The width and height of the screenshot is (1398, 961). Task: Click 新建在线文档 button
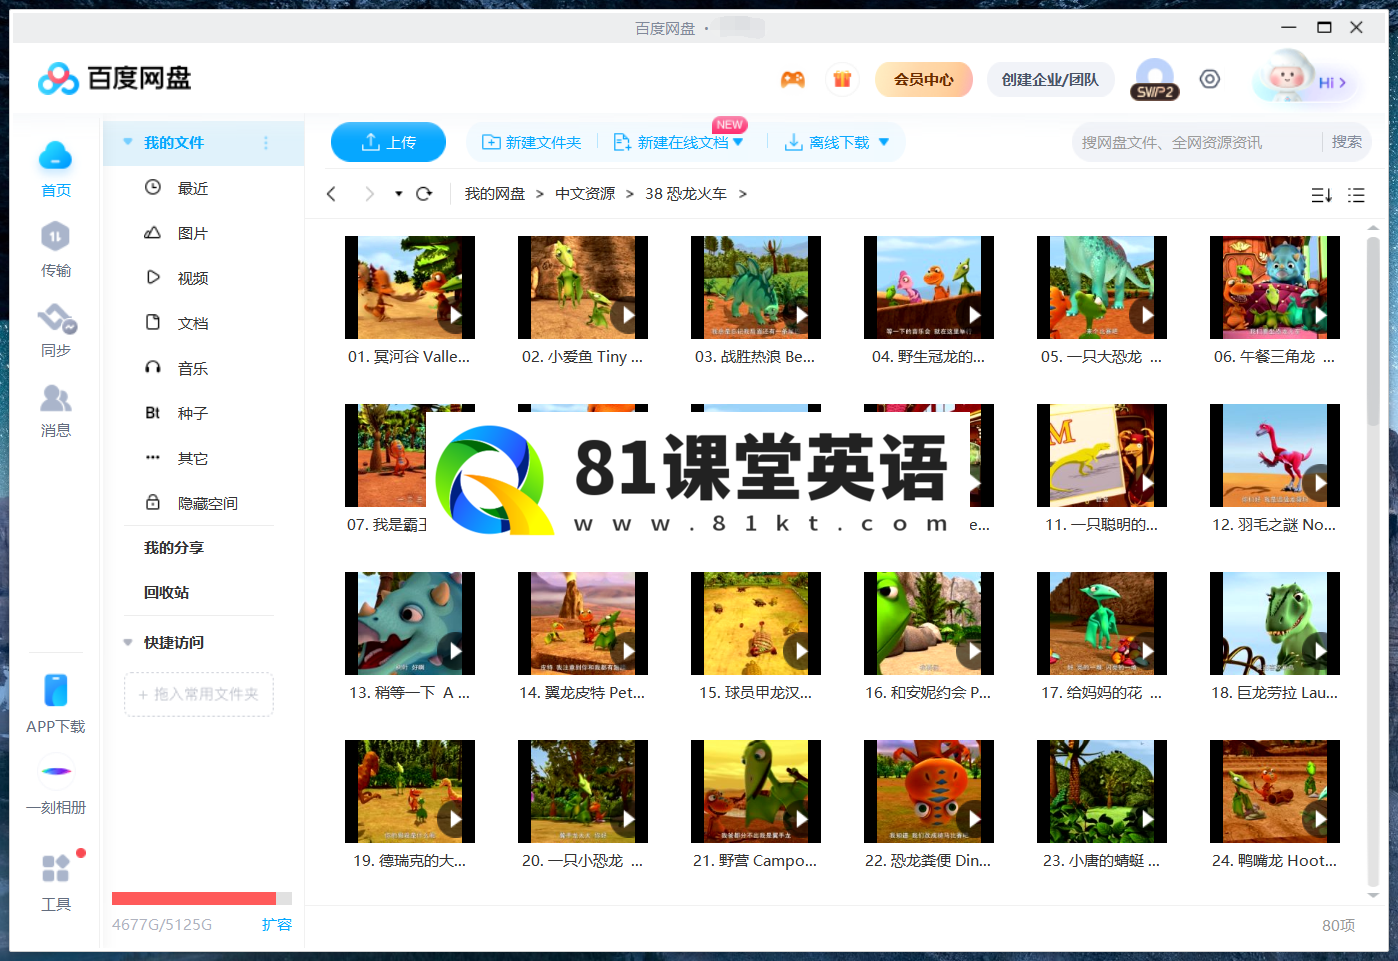[671, 142]
